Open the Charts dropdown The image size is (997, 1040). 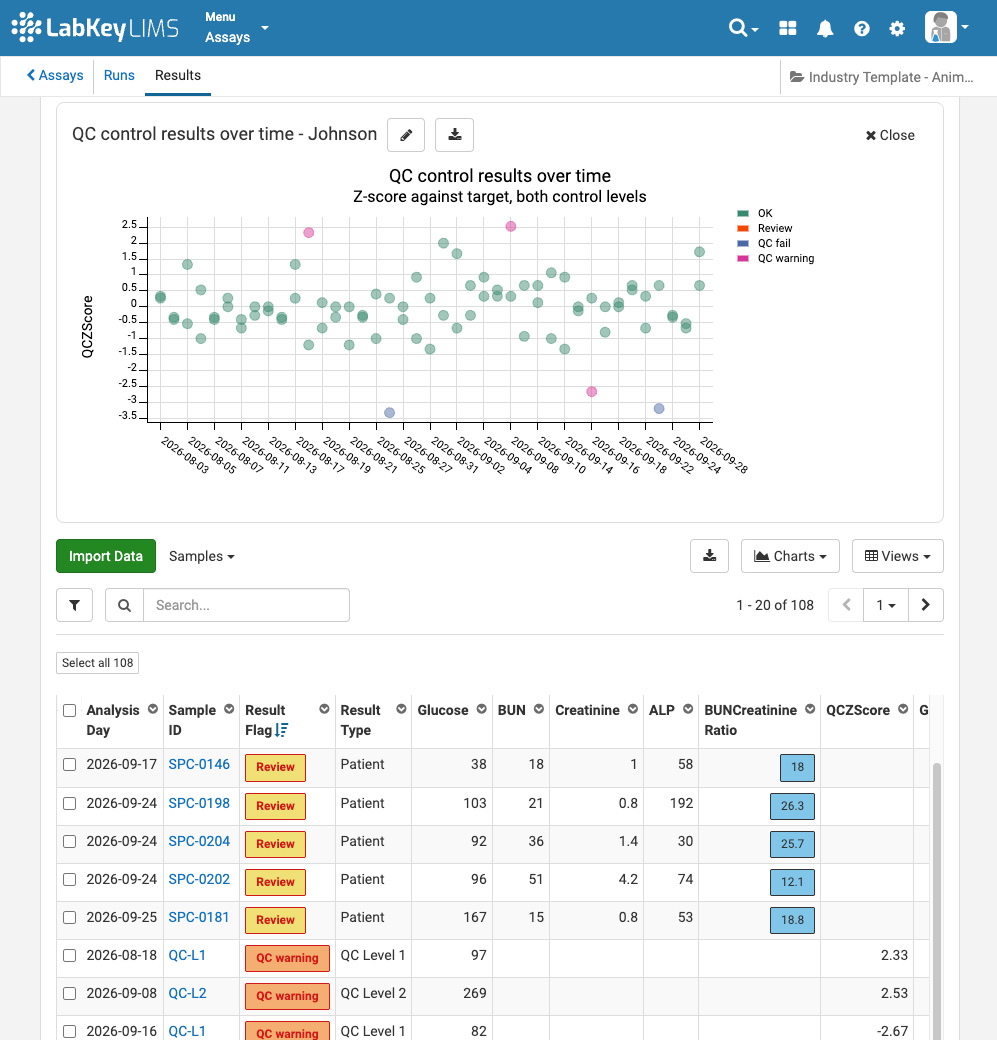coord(790,556)
